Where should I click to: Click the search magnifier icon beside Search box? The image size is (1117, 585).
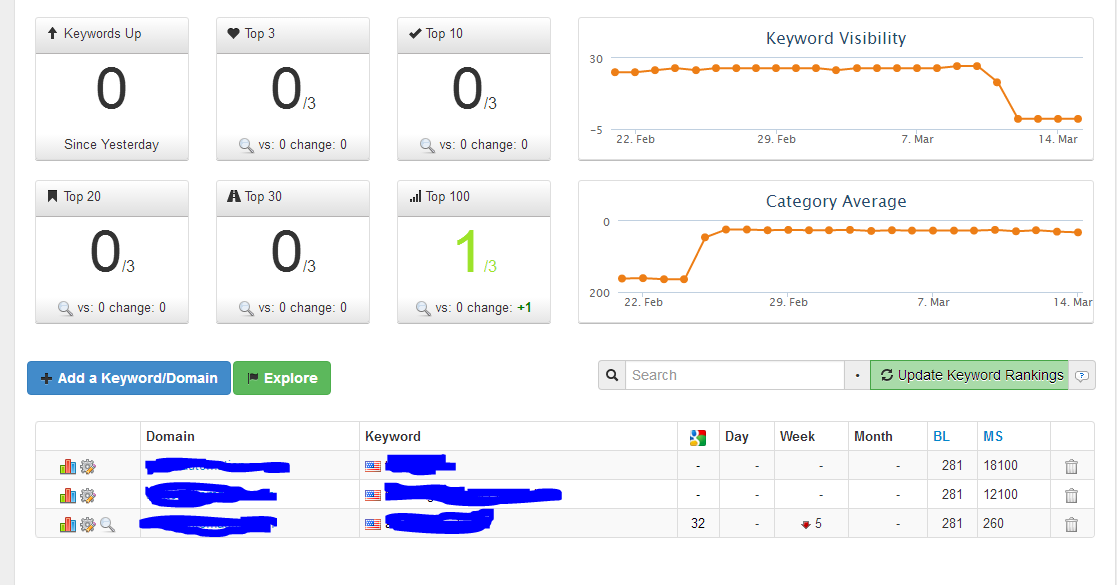click(612, 375)
